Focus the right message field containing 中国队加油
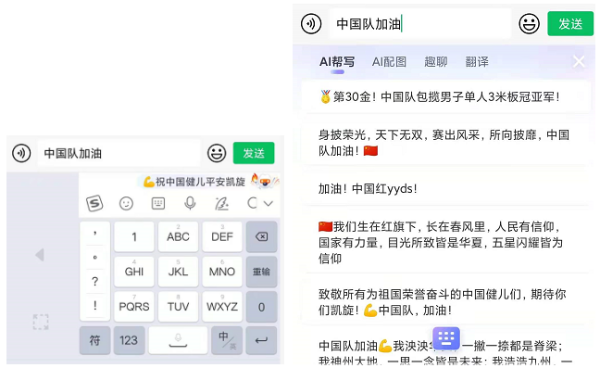 [421, 24]
